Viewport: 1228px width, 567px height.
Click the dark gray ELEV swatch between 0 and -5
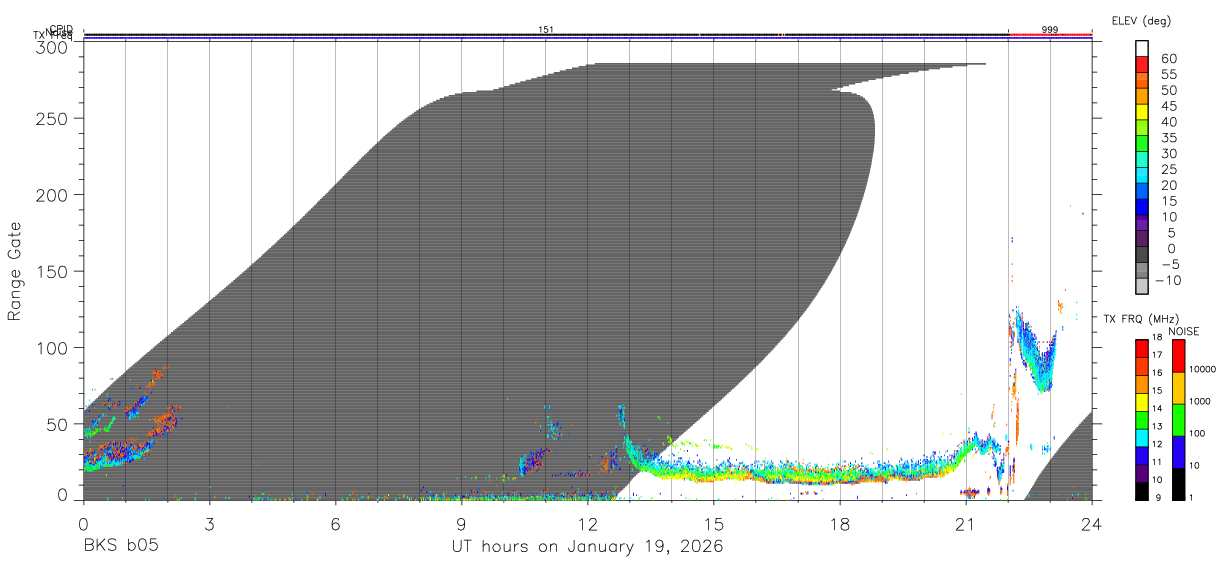(x=1141, y=256)
